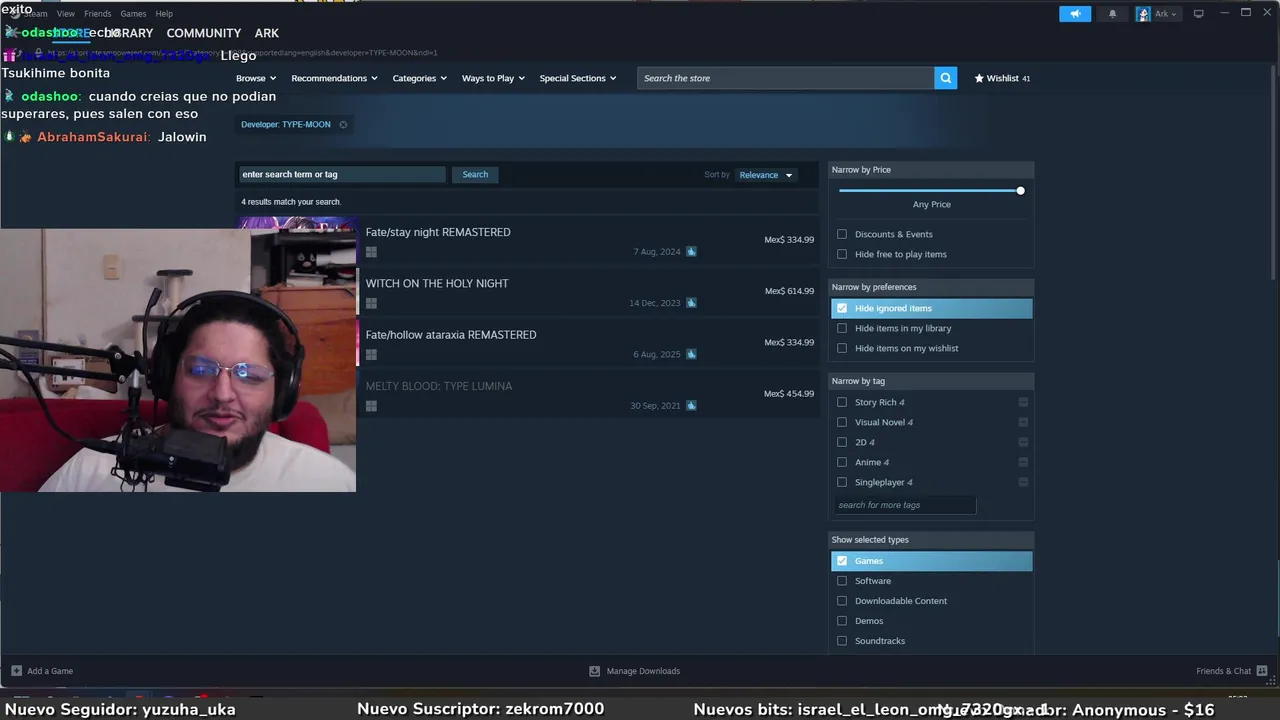1280x720 pixels.
Task: Click the blue announcements megaphone icon
Action: [x=1075, y=14]
